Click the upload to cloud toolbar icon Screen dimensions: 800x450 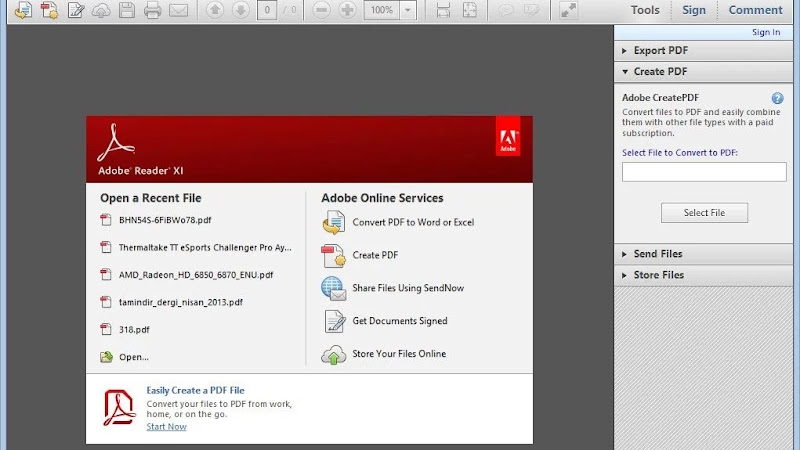(101, 10)
